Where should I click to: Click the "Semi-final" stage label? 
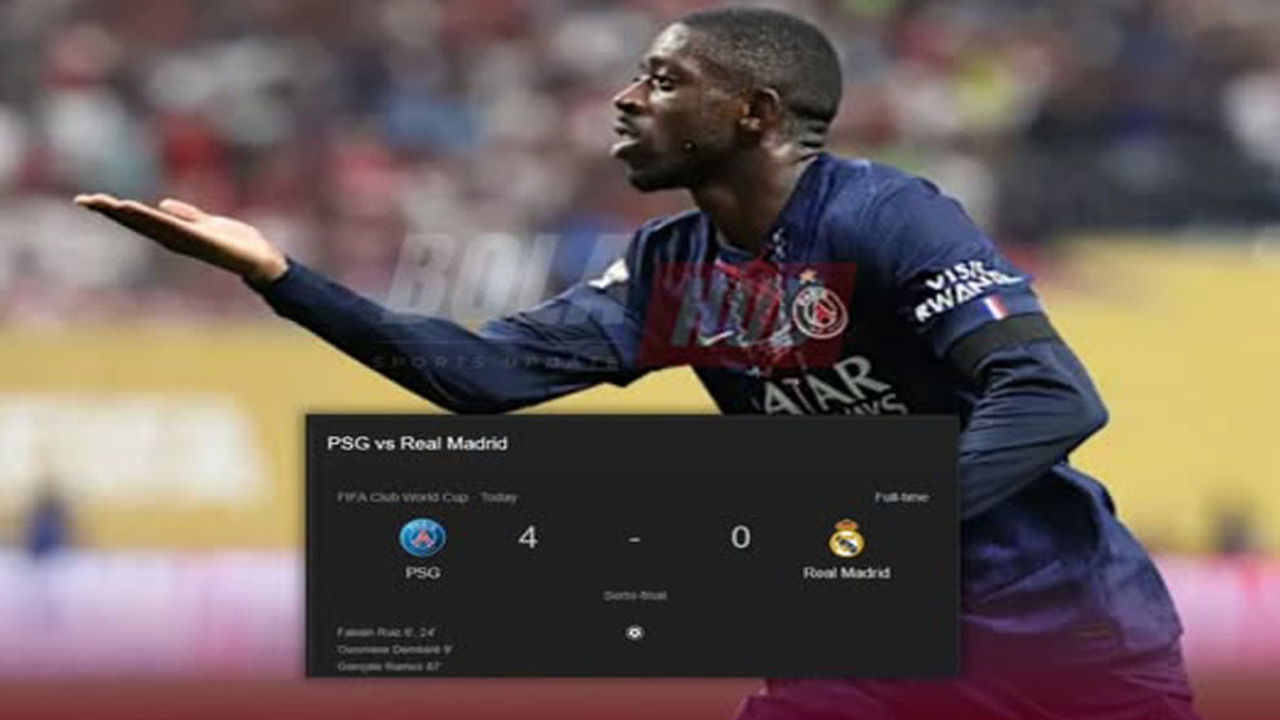point(634,595)
